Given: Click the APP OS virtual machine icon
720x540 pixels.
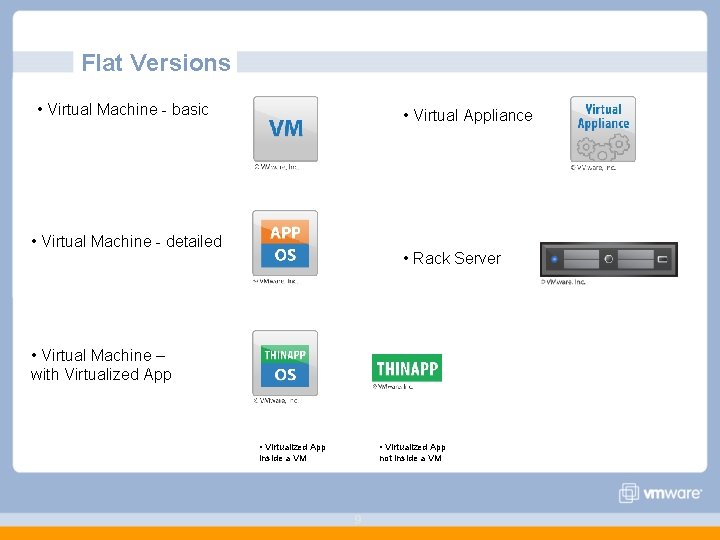Looking at the screenshot, I should (285, 243).
